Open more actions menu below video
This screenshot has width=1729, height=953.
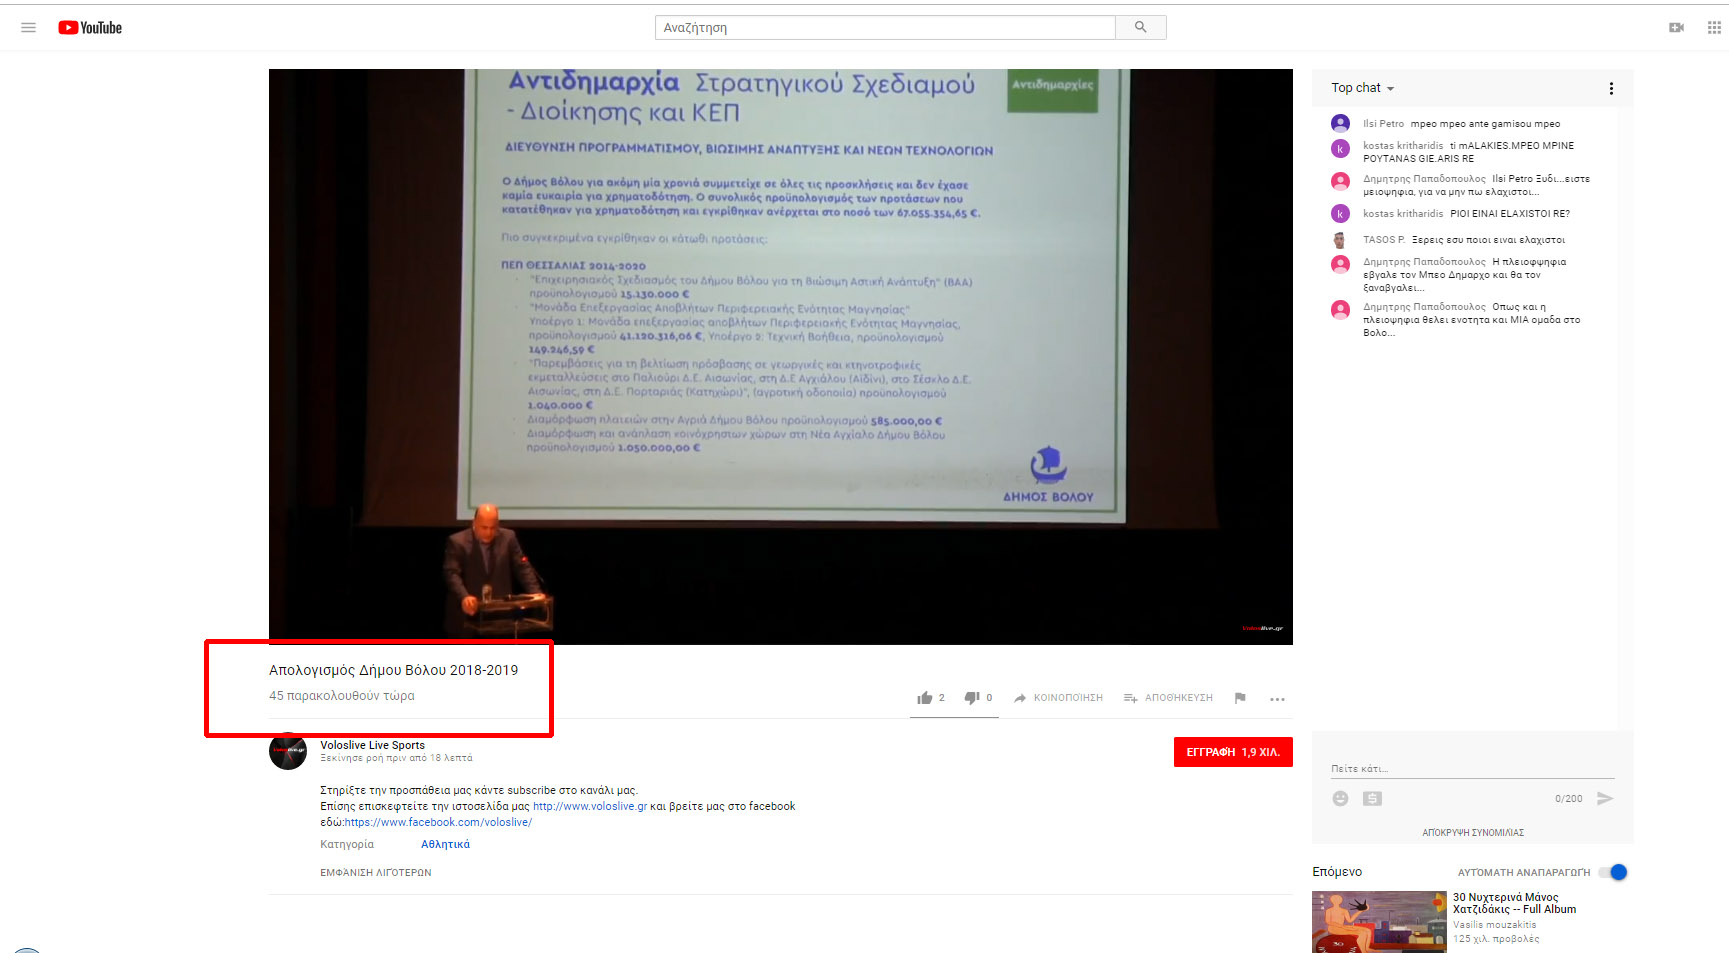(1277, 699)
